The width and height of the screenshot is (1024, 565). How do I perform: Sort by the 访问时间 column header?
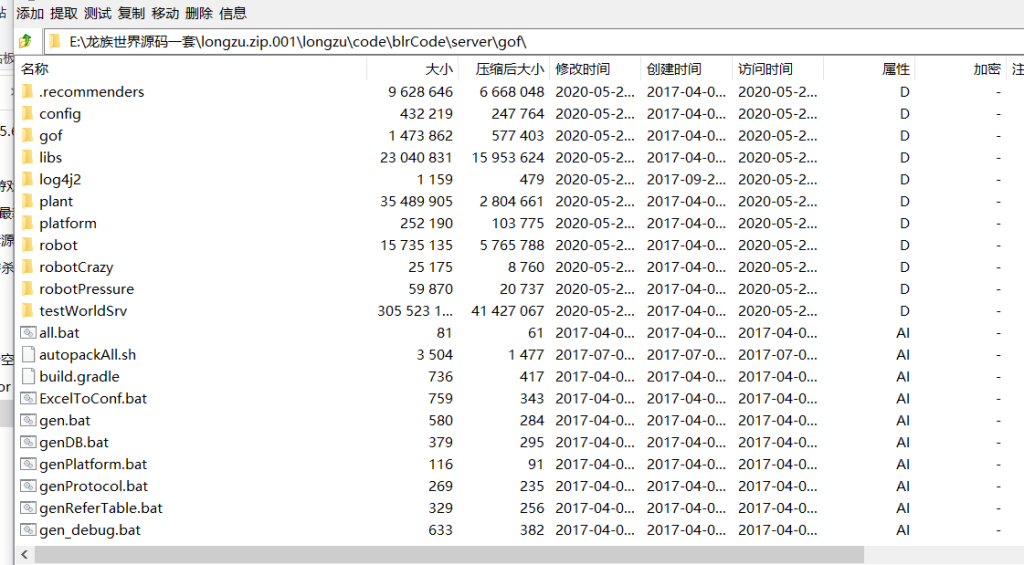tap(778, 69)
